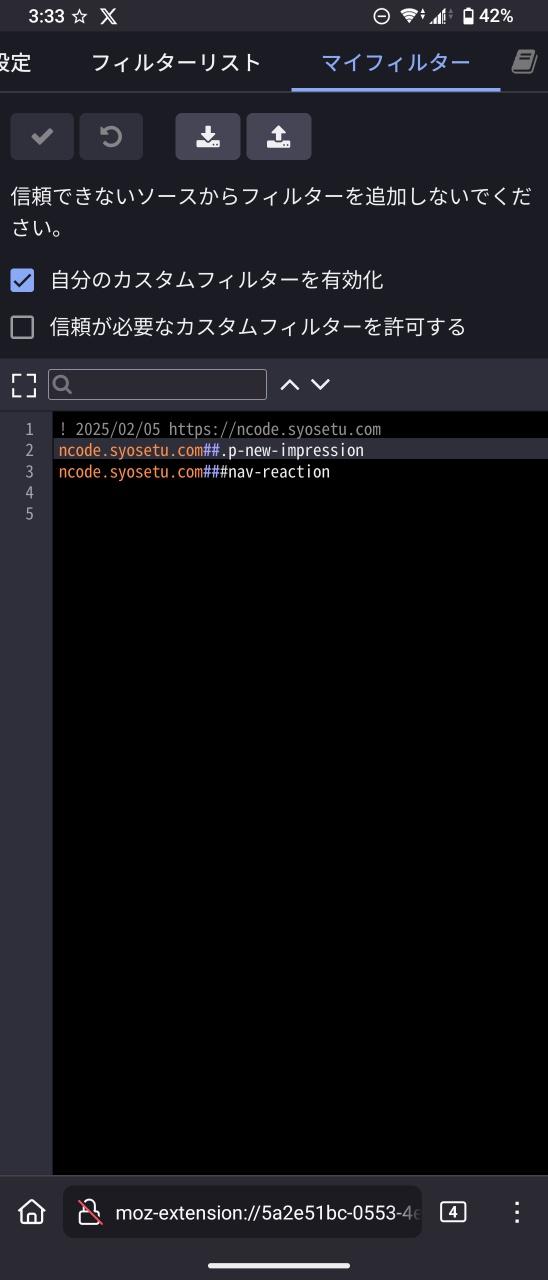Switch to the partially visible 設定 tab
Image resolution: width=548 pixels, height=1280 pixels.
click(x=15, y=63)
